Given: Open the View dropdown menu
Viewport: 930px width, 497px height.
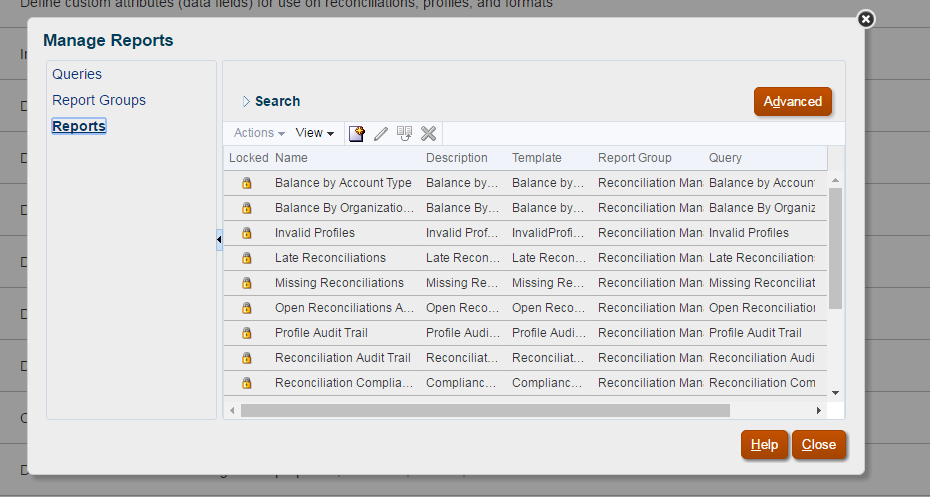Looking at the screenshot, I should tap(314, 133).
